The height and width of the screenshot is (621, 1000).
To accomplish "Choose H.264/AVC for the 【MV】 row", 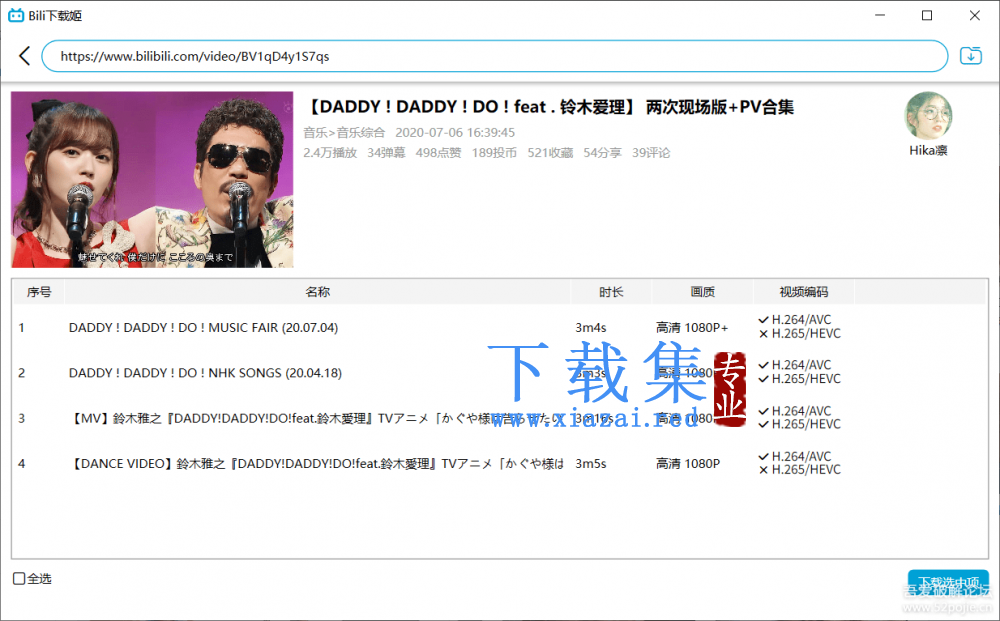I will tap(795, 411).
